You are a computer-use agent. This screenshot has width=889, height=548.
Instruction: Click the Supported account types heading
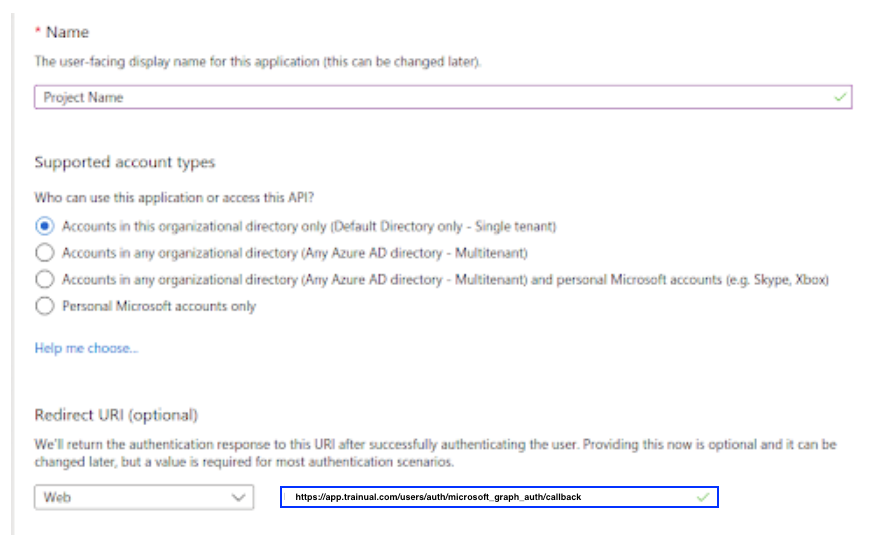click(125, 162)
